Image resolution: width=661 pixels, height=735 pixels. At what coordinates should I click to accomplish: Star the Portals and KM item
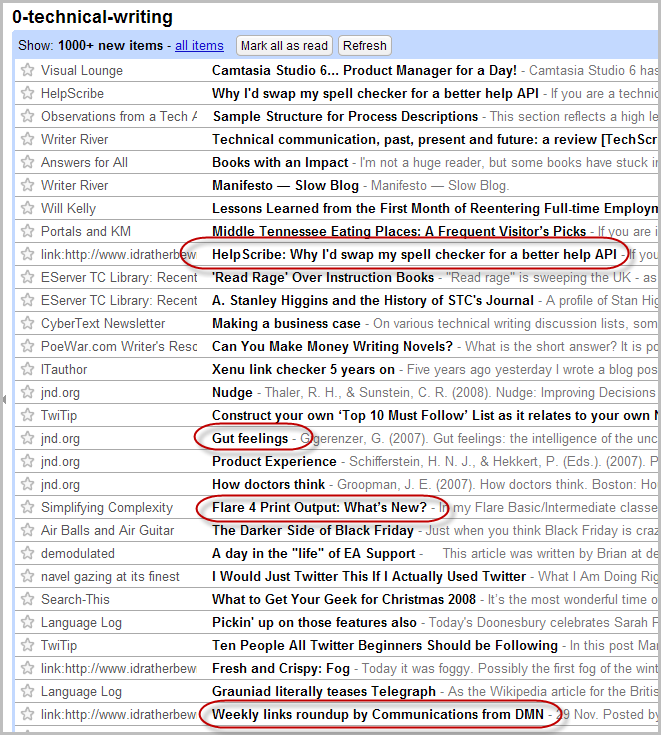tap(28, 231)
